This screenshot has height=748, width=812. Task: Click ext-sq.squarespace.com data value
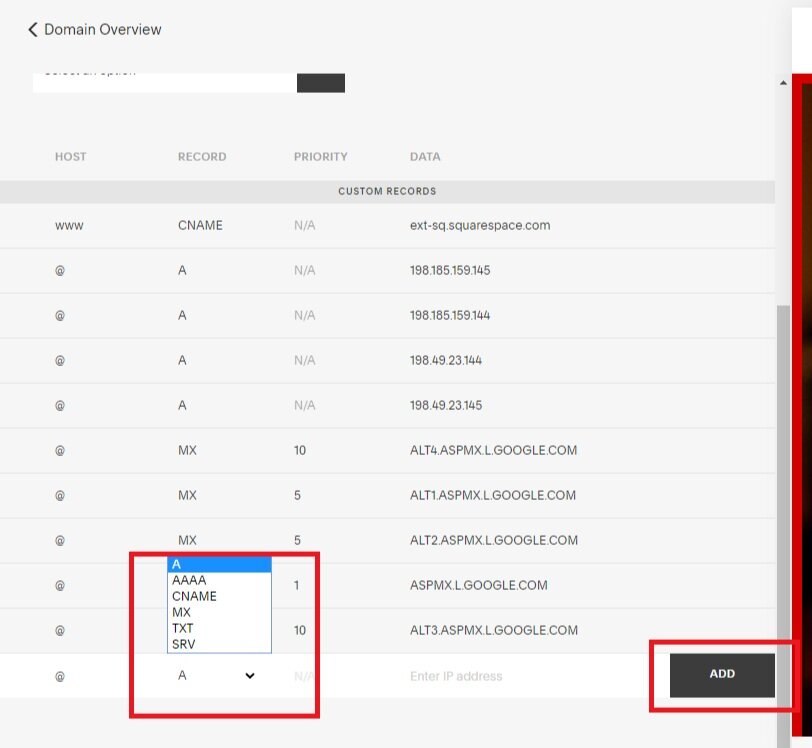480,225
